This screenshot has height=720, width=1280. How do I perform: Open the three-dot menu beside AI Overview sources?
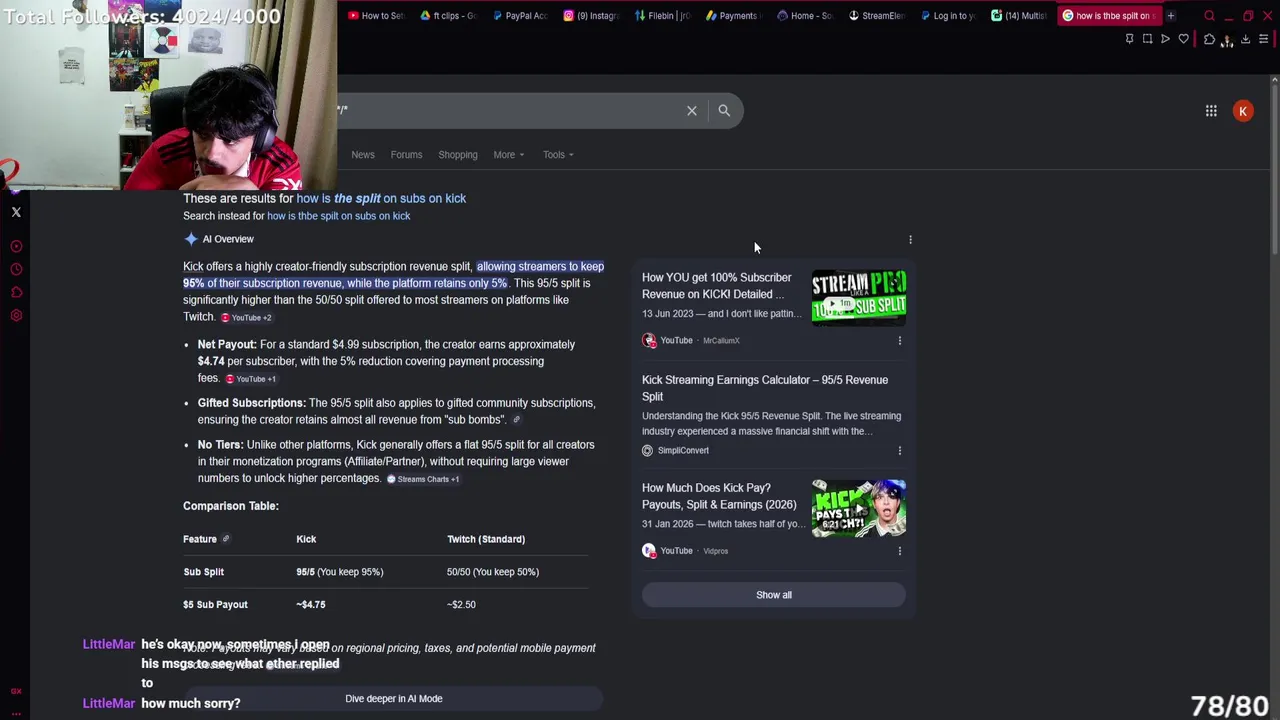pos(910,239)
